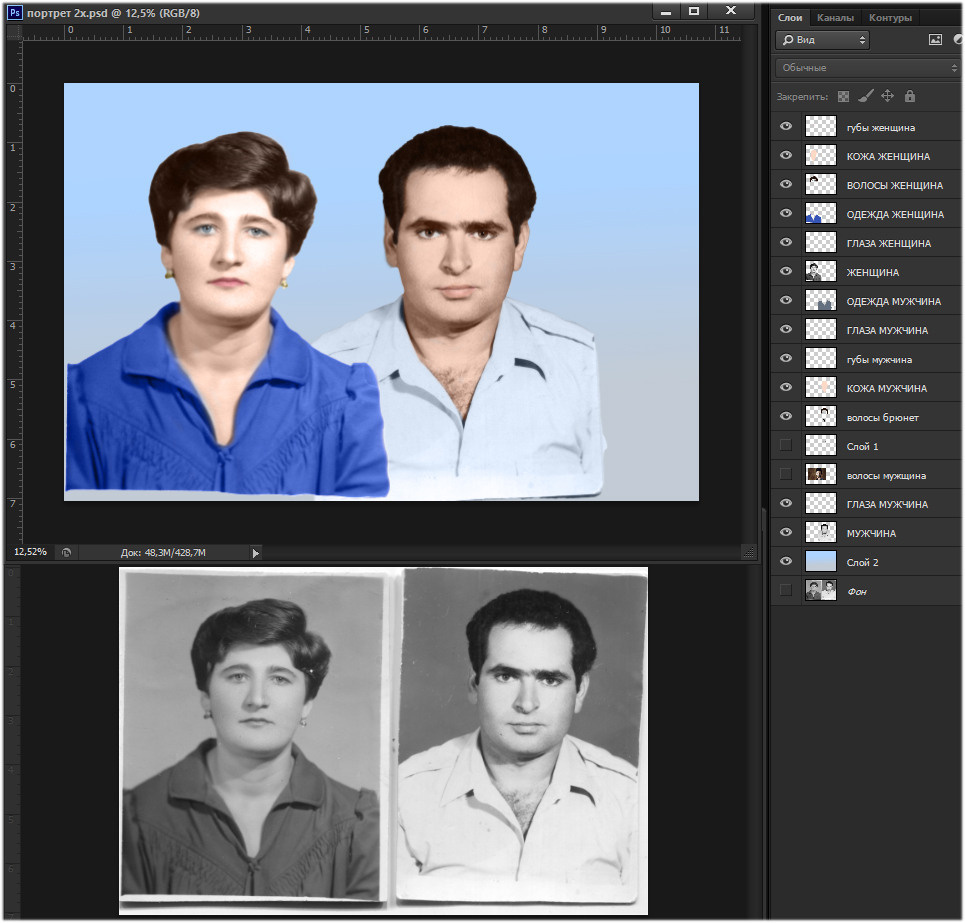965x923 pixels.
Task: Click the 12,52% zoom level field
Action: (30, 552)
